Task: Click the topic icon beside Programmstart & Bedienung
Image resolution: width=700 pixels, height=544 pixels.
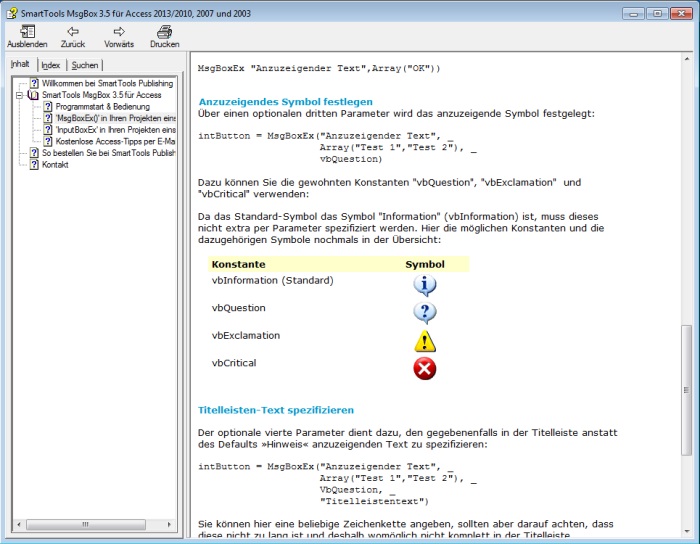Action: coord(48,106)
